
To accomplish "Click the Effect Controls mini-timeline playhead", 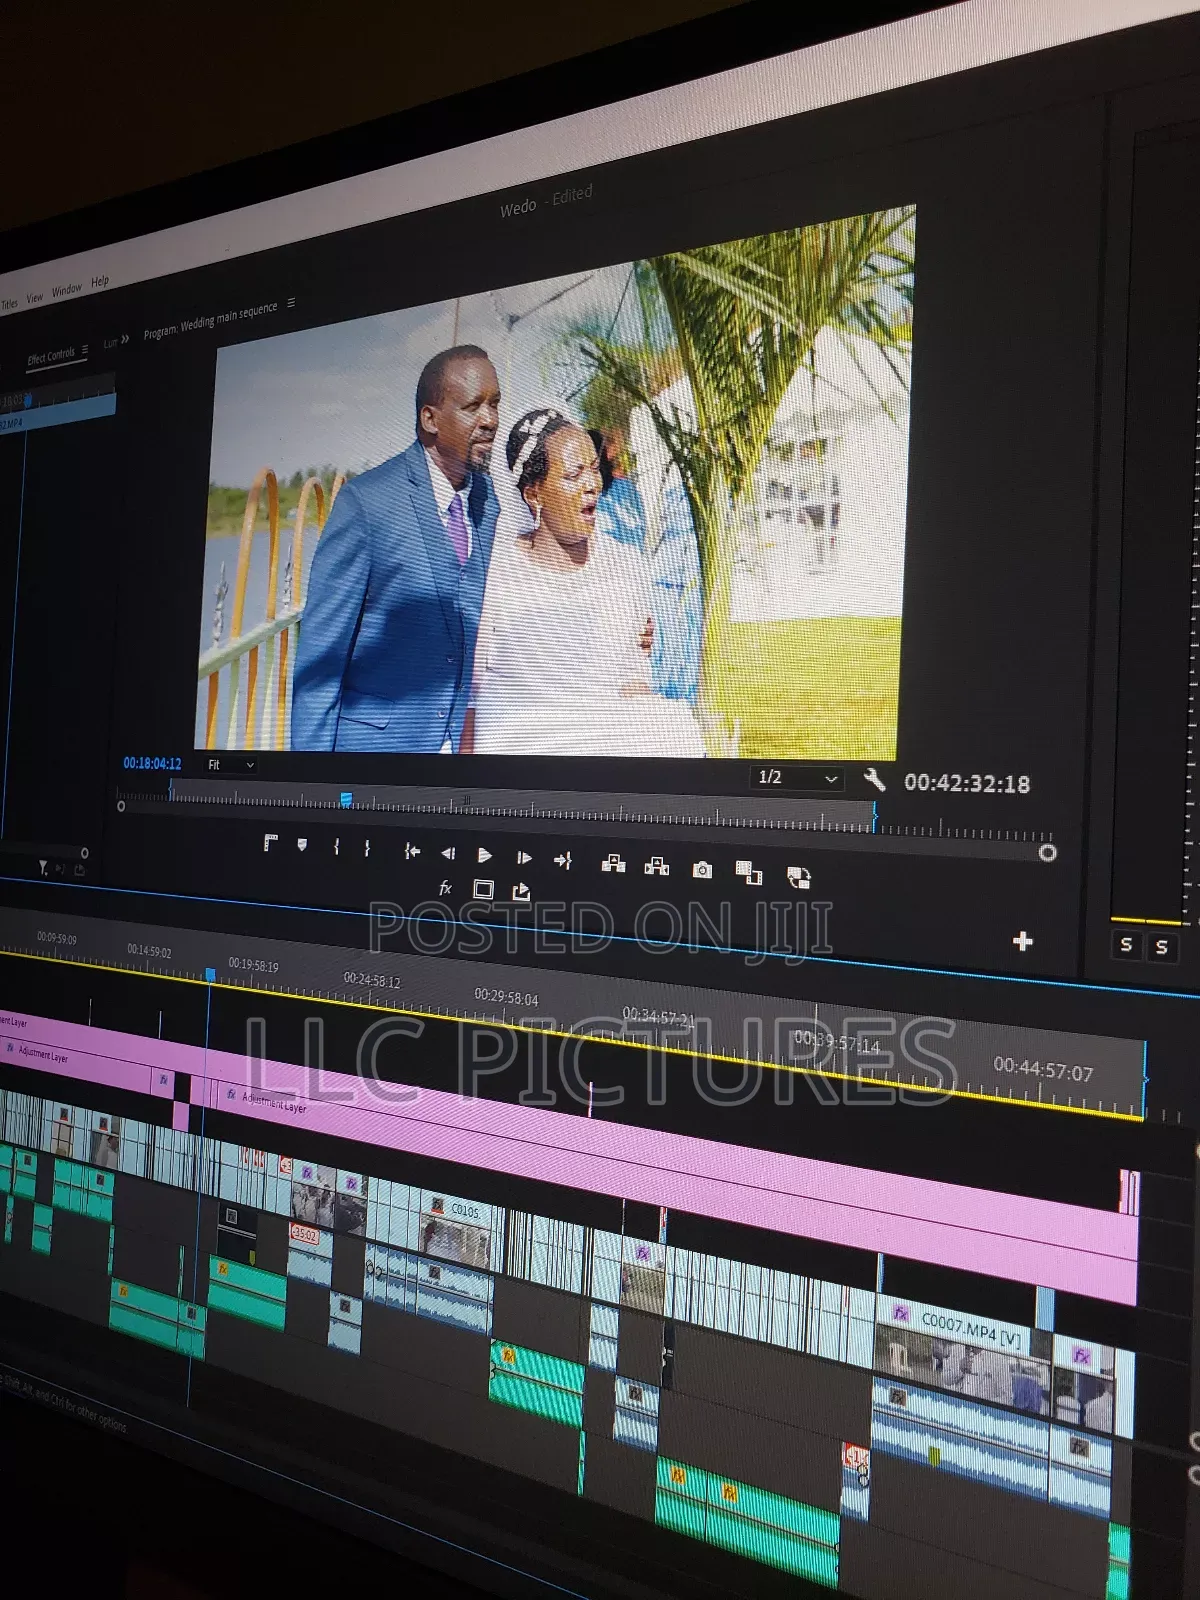I will 28,400.
